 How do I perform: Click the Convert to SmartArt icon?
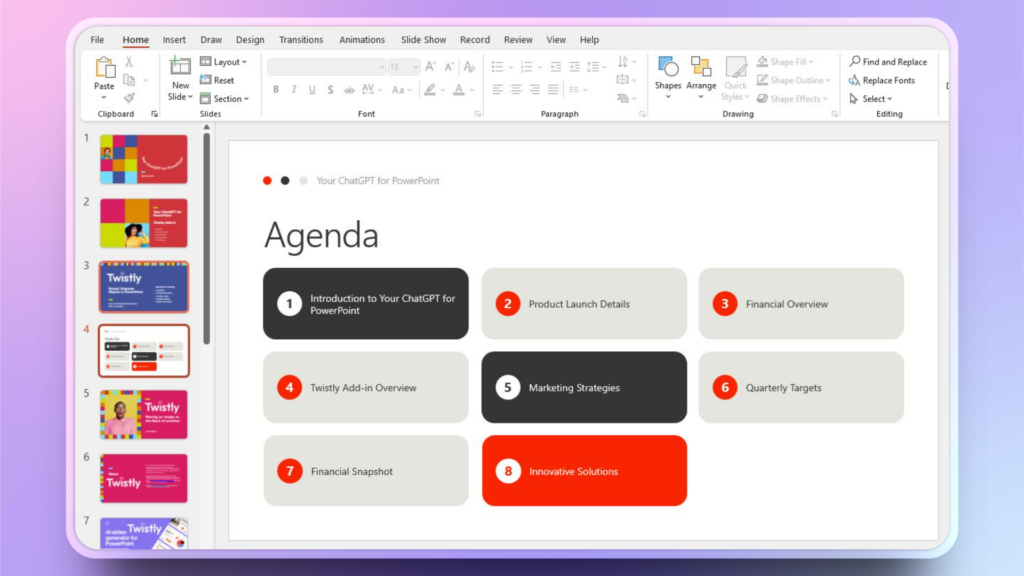(623, 98)
